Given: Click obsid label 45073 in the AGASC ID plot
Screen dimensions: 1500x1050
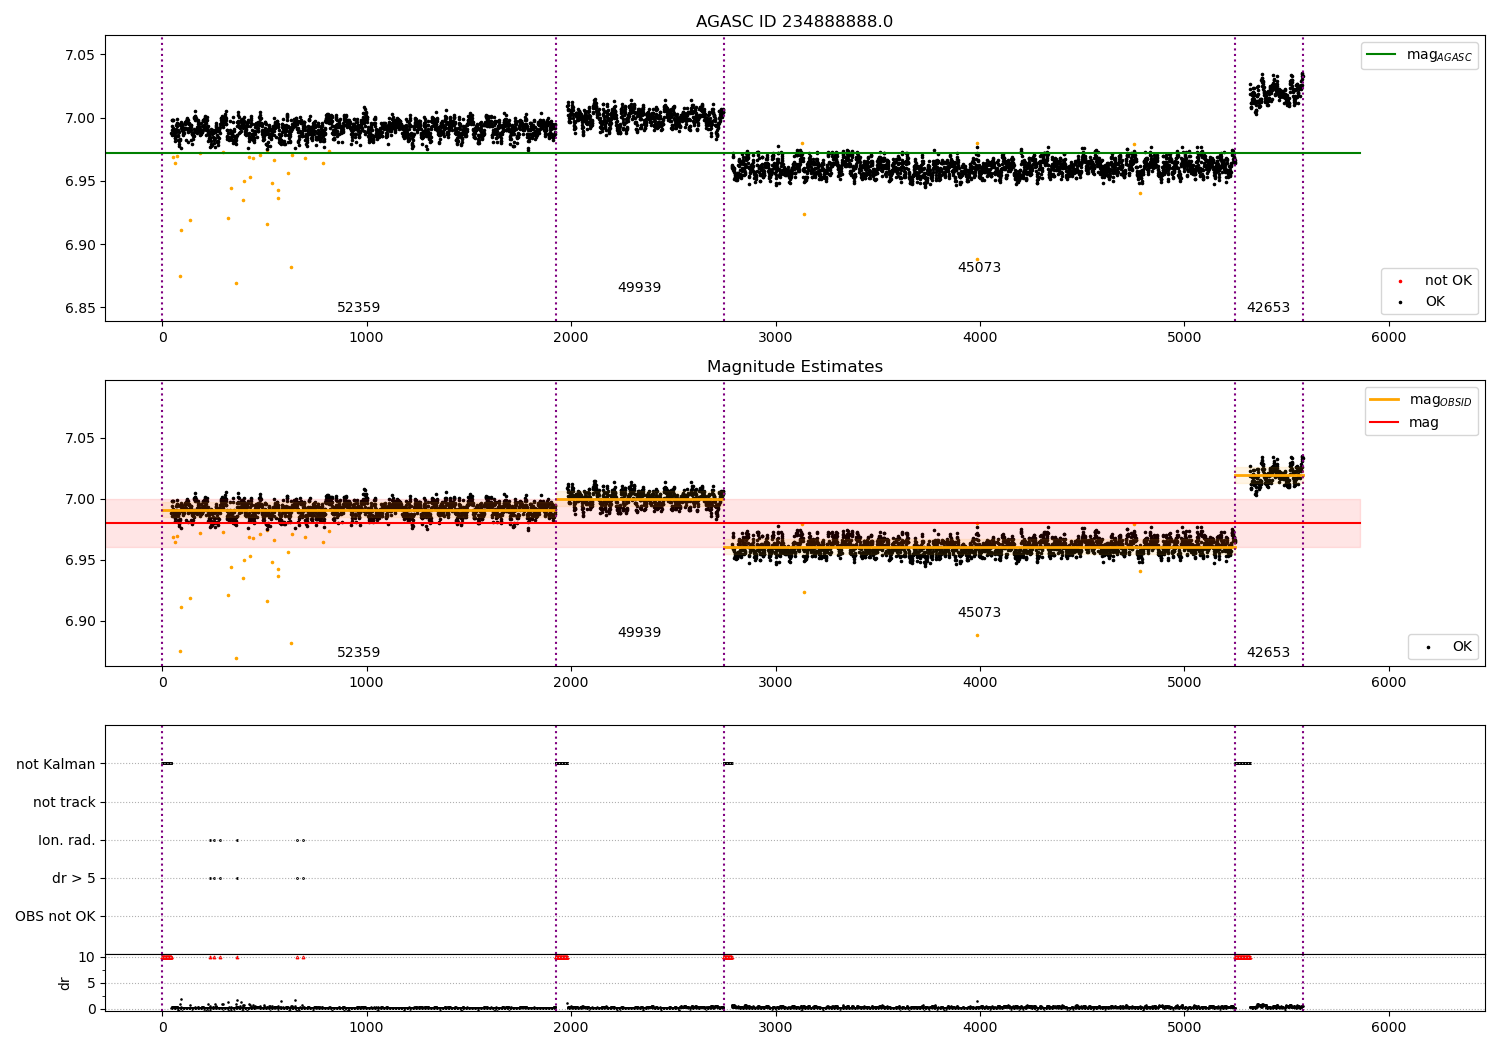Looking at the screenshot, I should pyautogui.click(x=979, y=268).
